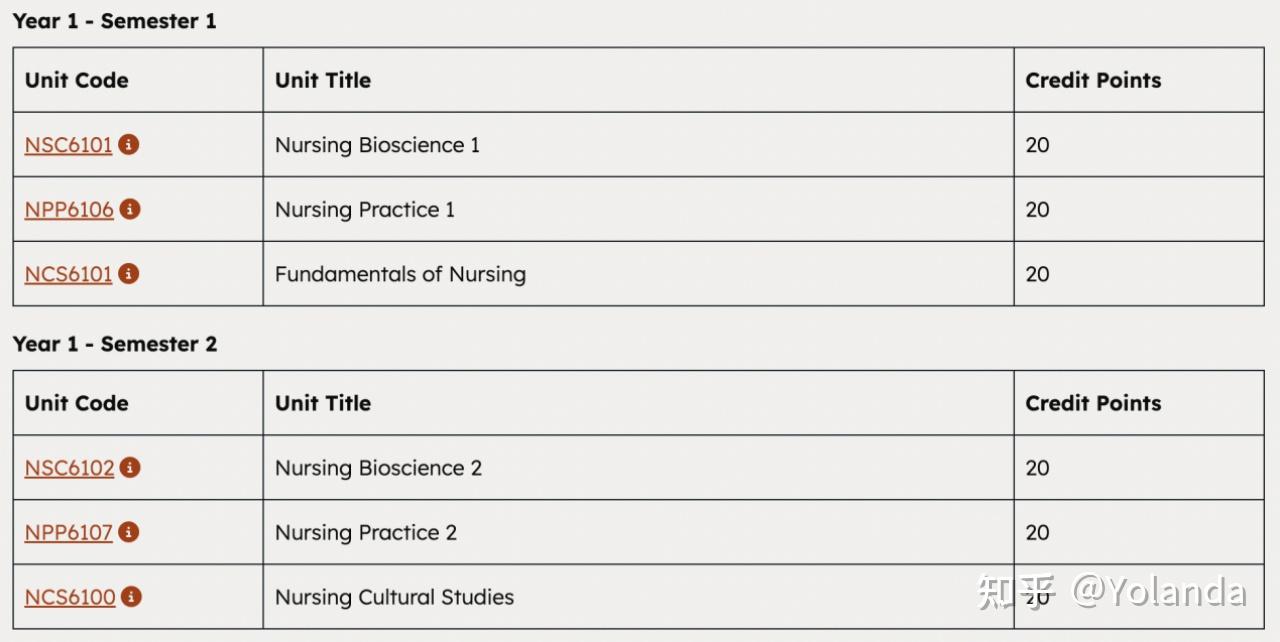
Task: Click the info icon beside NSC6102
Action: click(x=130, y=467)
